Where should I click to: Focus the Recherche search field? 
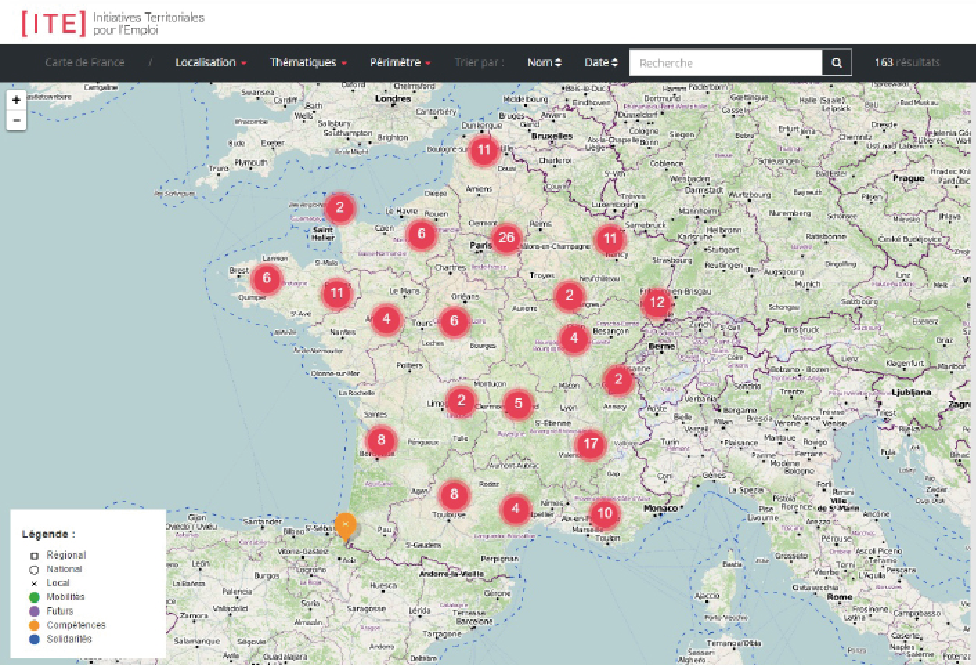[x=726, y=62]
